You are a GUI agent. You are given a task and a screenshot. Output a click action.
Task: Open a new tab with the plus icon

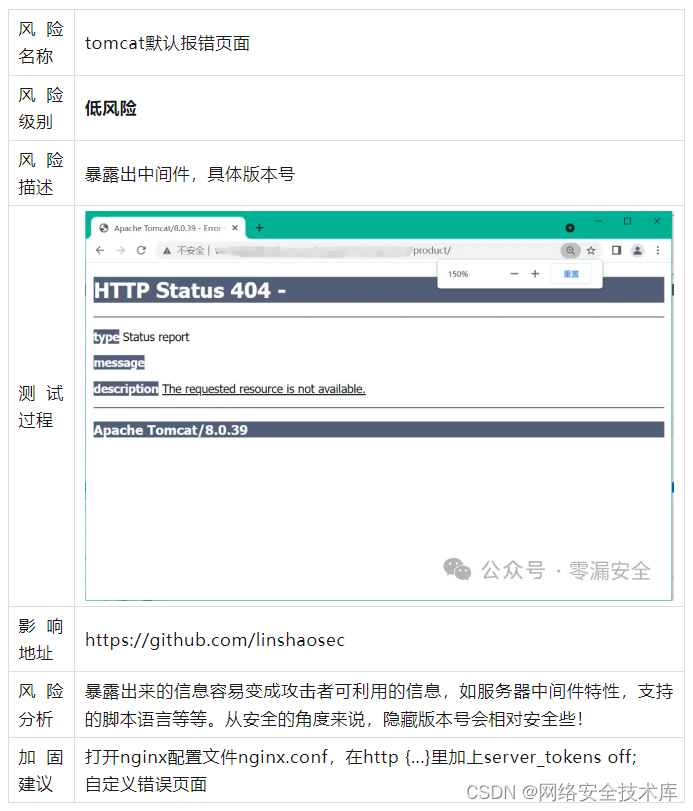(x=260, y=228)
